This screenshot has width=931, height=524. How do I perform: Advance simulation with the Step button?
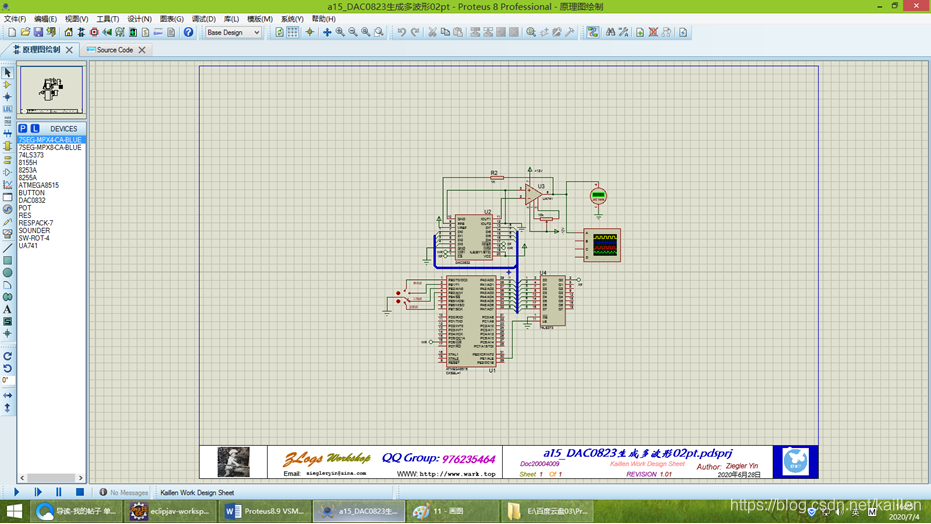click(x=37, y=492)
